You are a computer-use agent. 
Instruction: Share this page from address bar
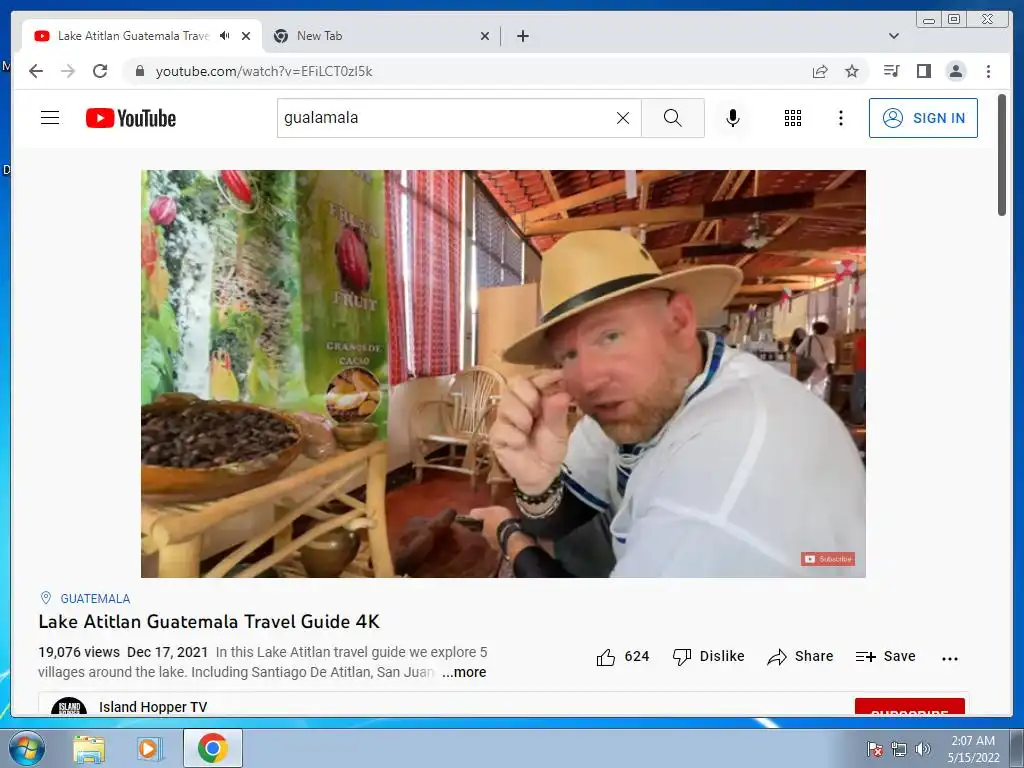[x=820, y=71]
